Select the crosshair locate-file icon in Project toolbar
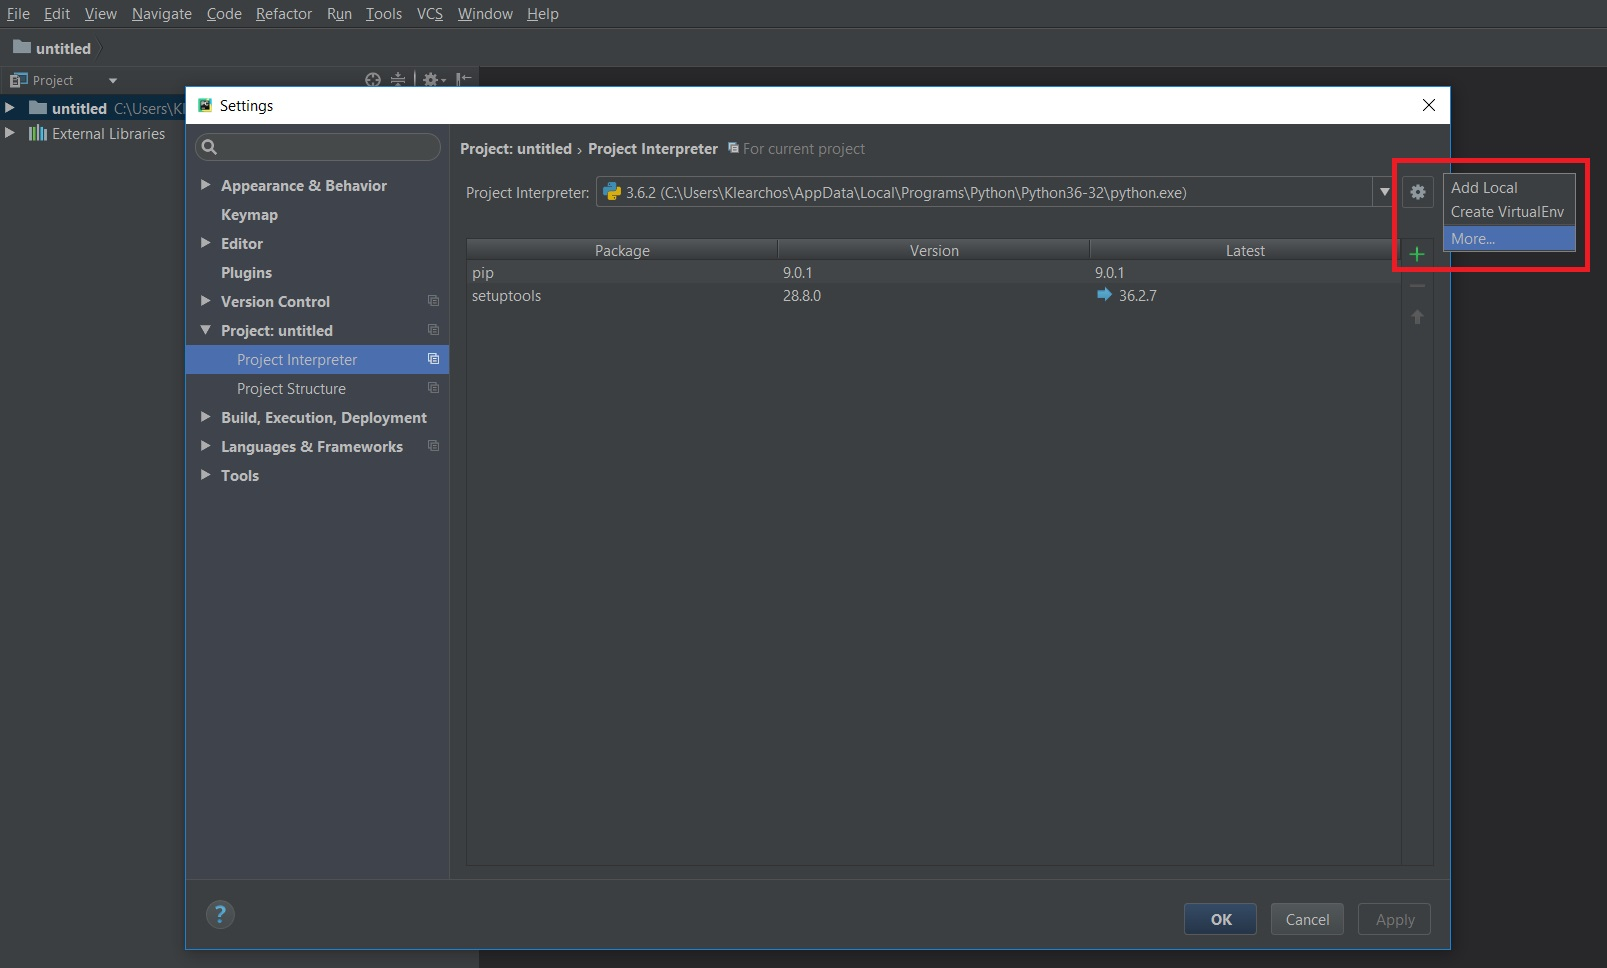 [372, 79]
